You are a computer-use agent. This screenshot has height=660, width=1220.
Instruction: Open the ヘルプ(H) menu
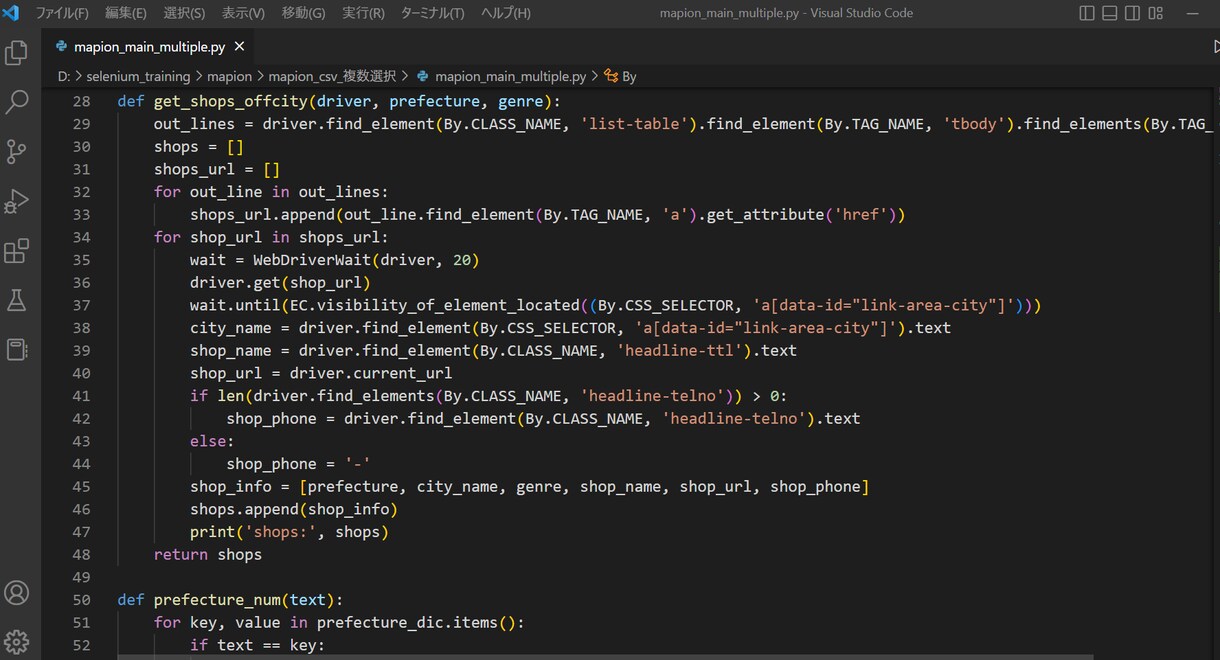[x=506, y=13]
